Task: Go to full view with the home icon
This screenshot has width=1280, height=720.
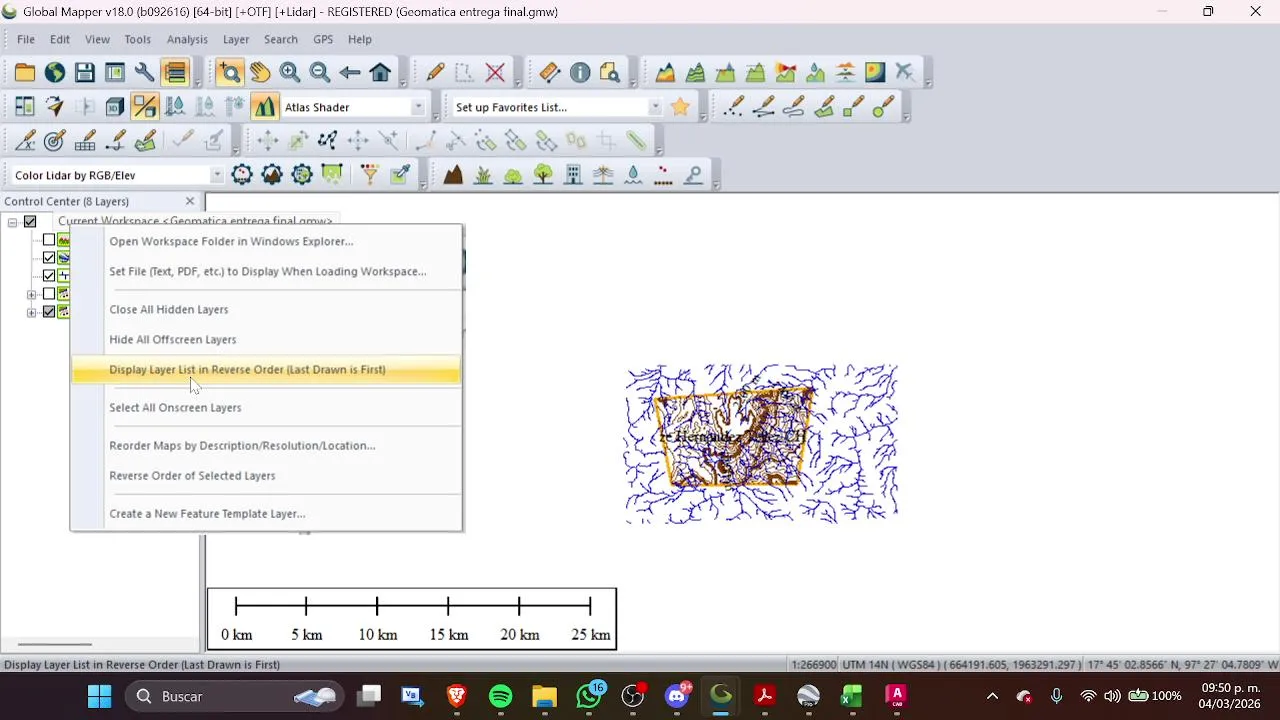Action: [x=380, y=72]
